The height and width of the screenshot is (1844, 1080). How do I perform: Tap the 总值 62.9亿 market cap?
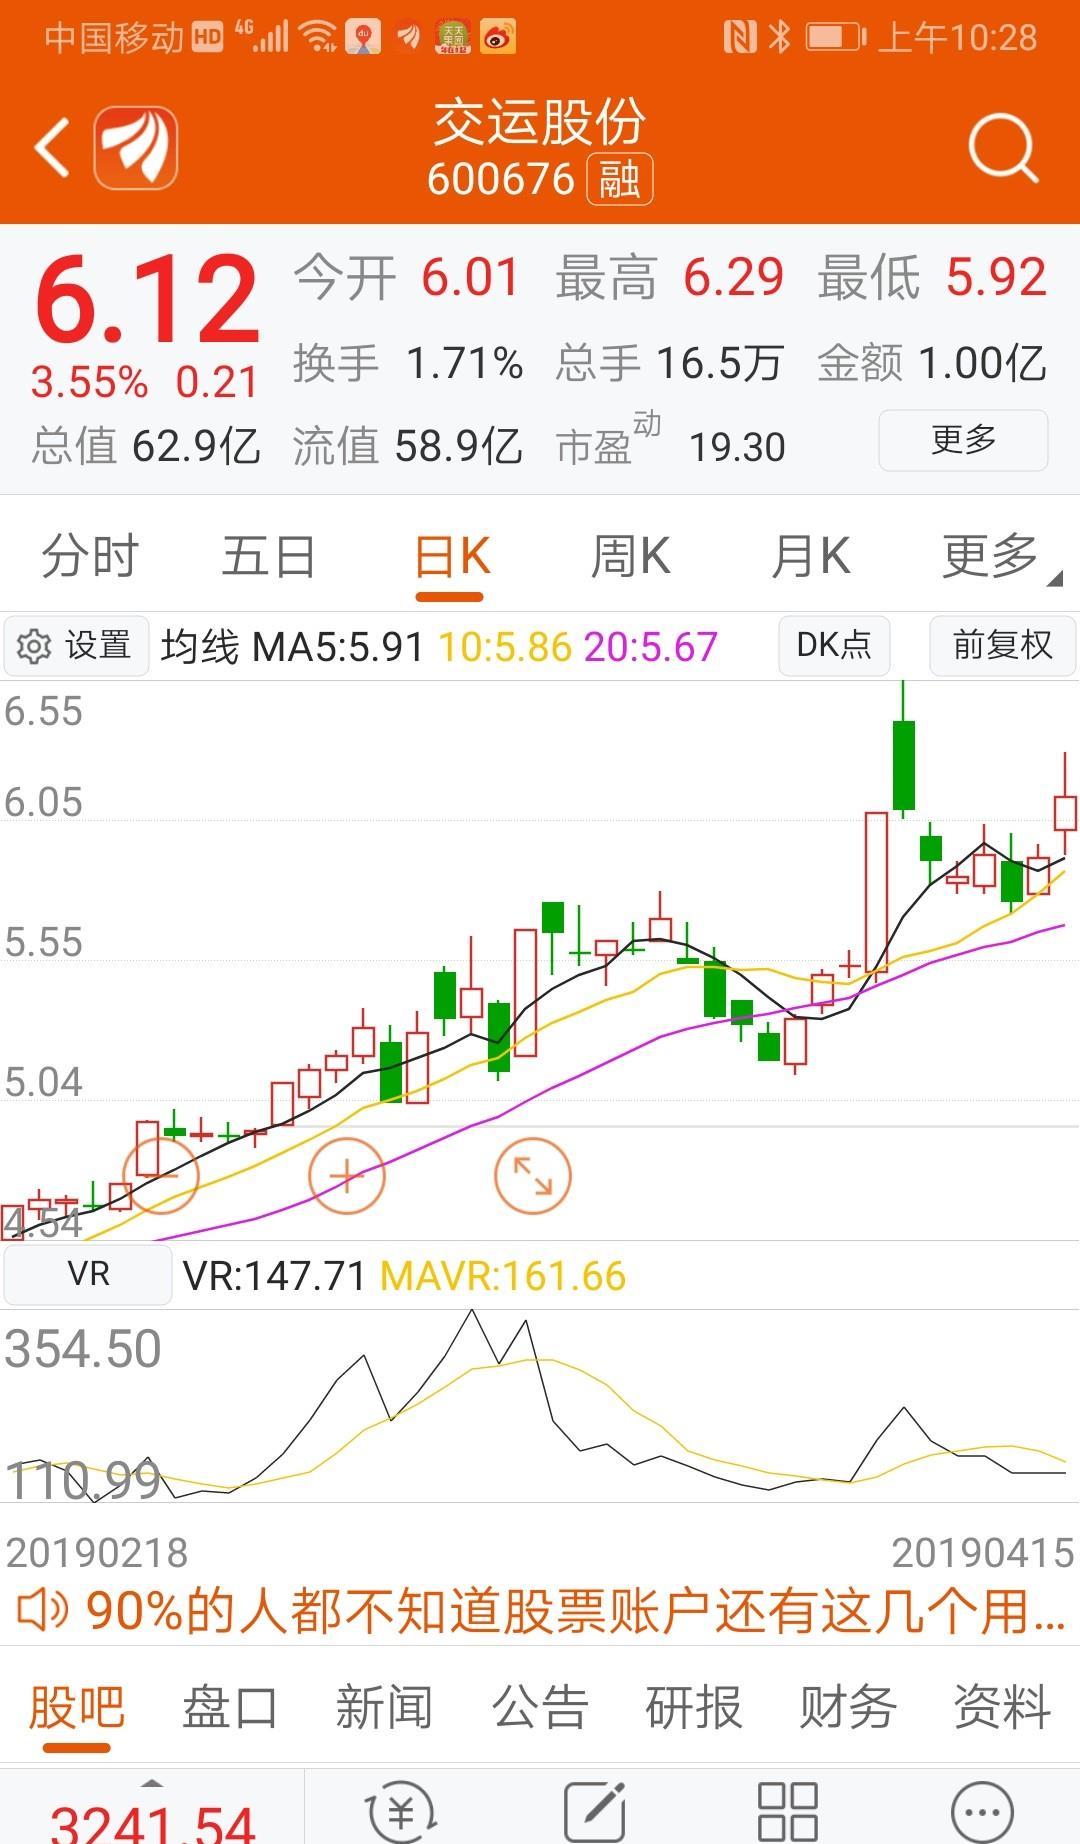click(146, 445)
